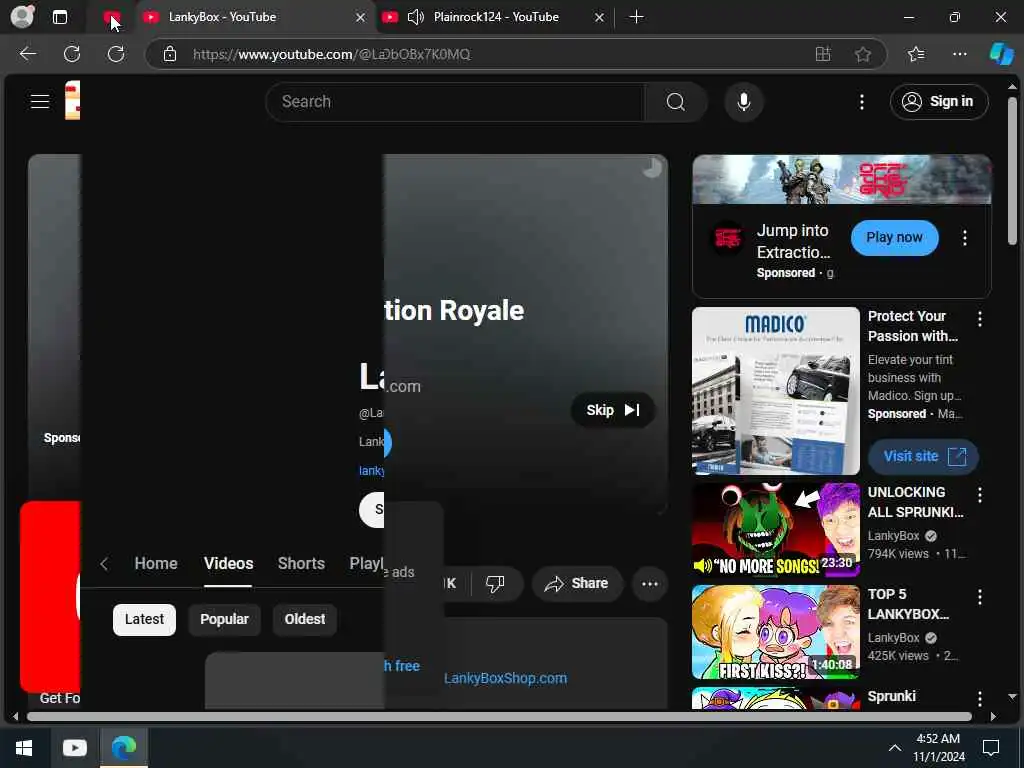Open the YouTube hamburger guide menu
The width and height of the screenshot is (1024, 768).
pyautogui.click(x=40, y=101)
